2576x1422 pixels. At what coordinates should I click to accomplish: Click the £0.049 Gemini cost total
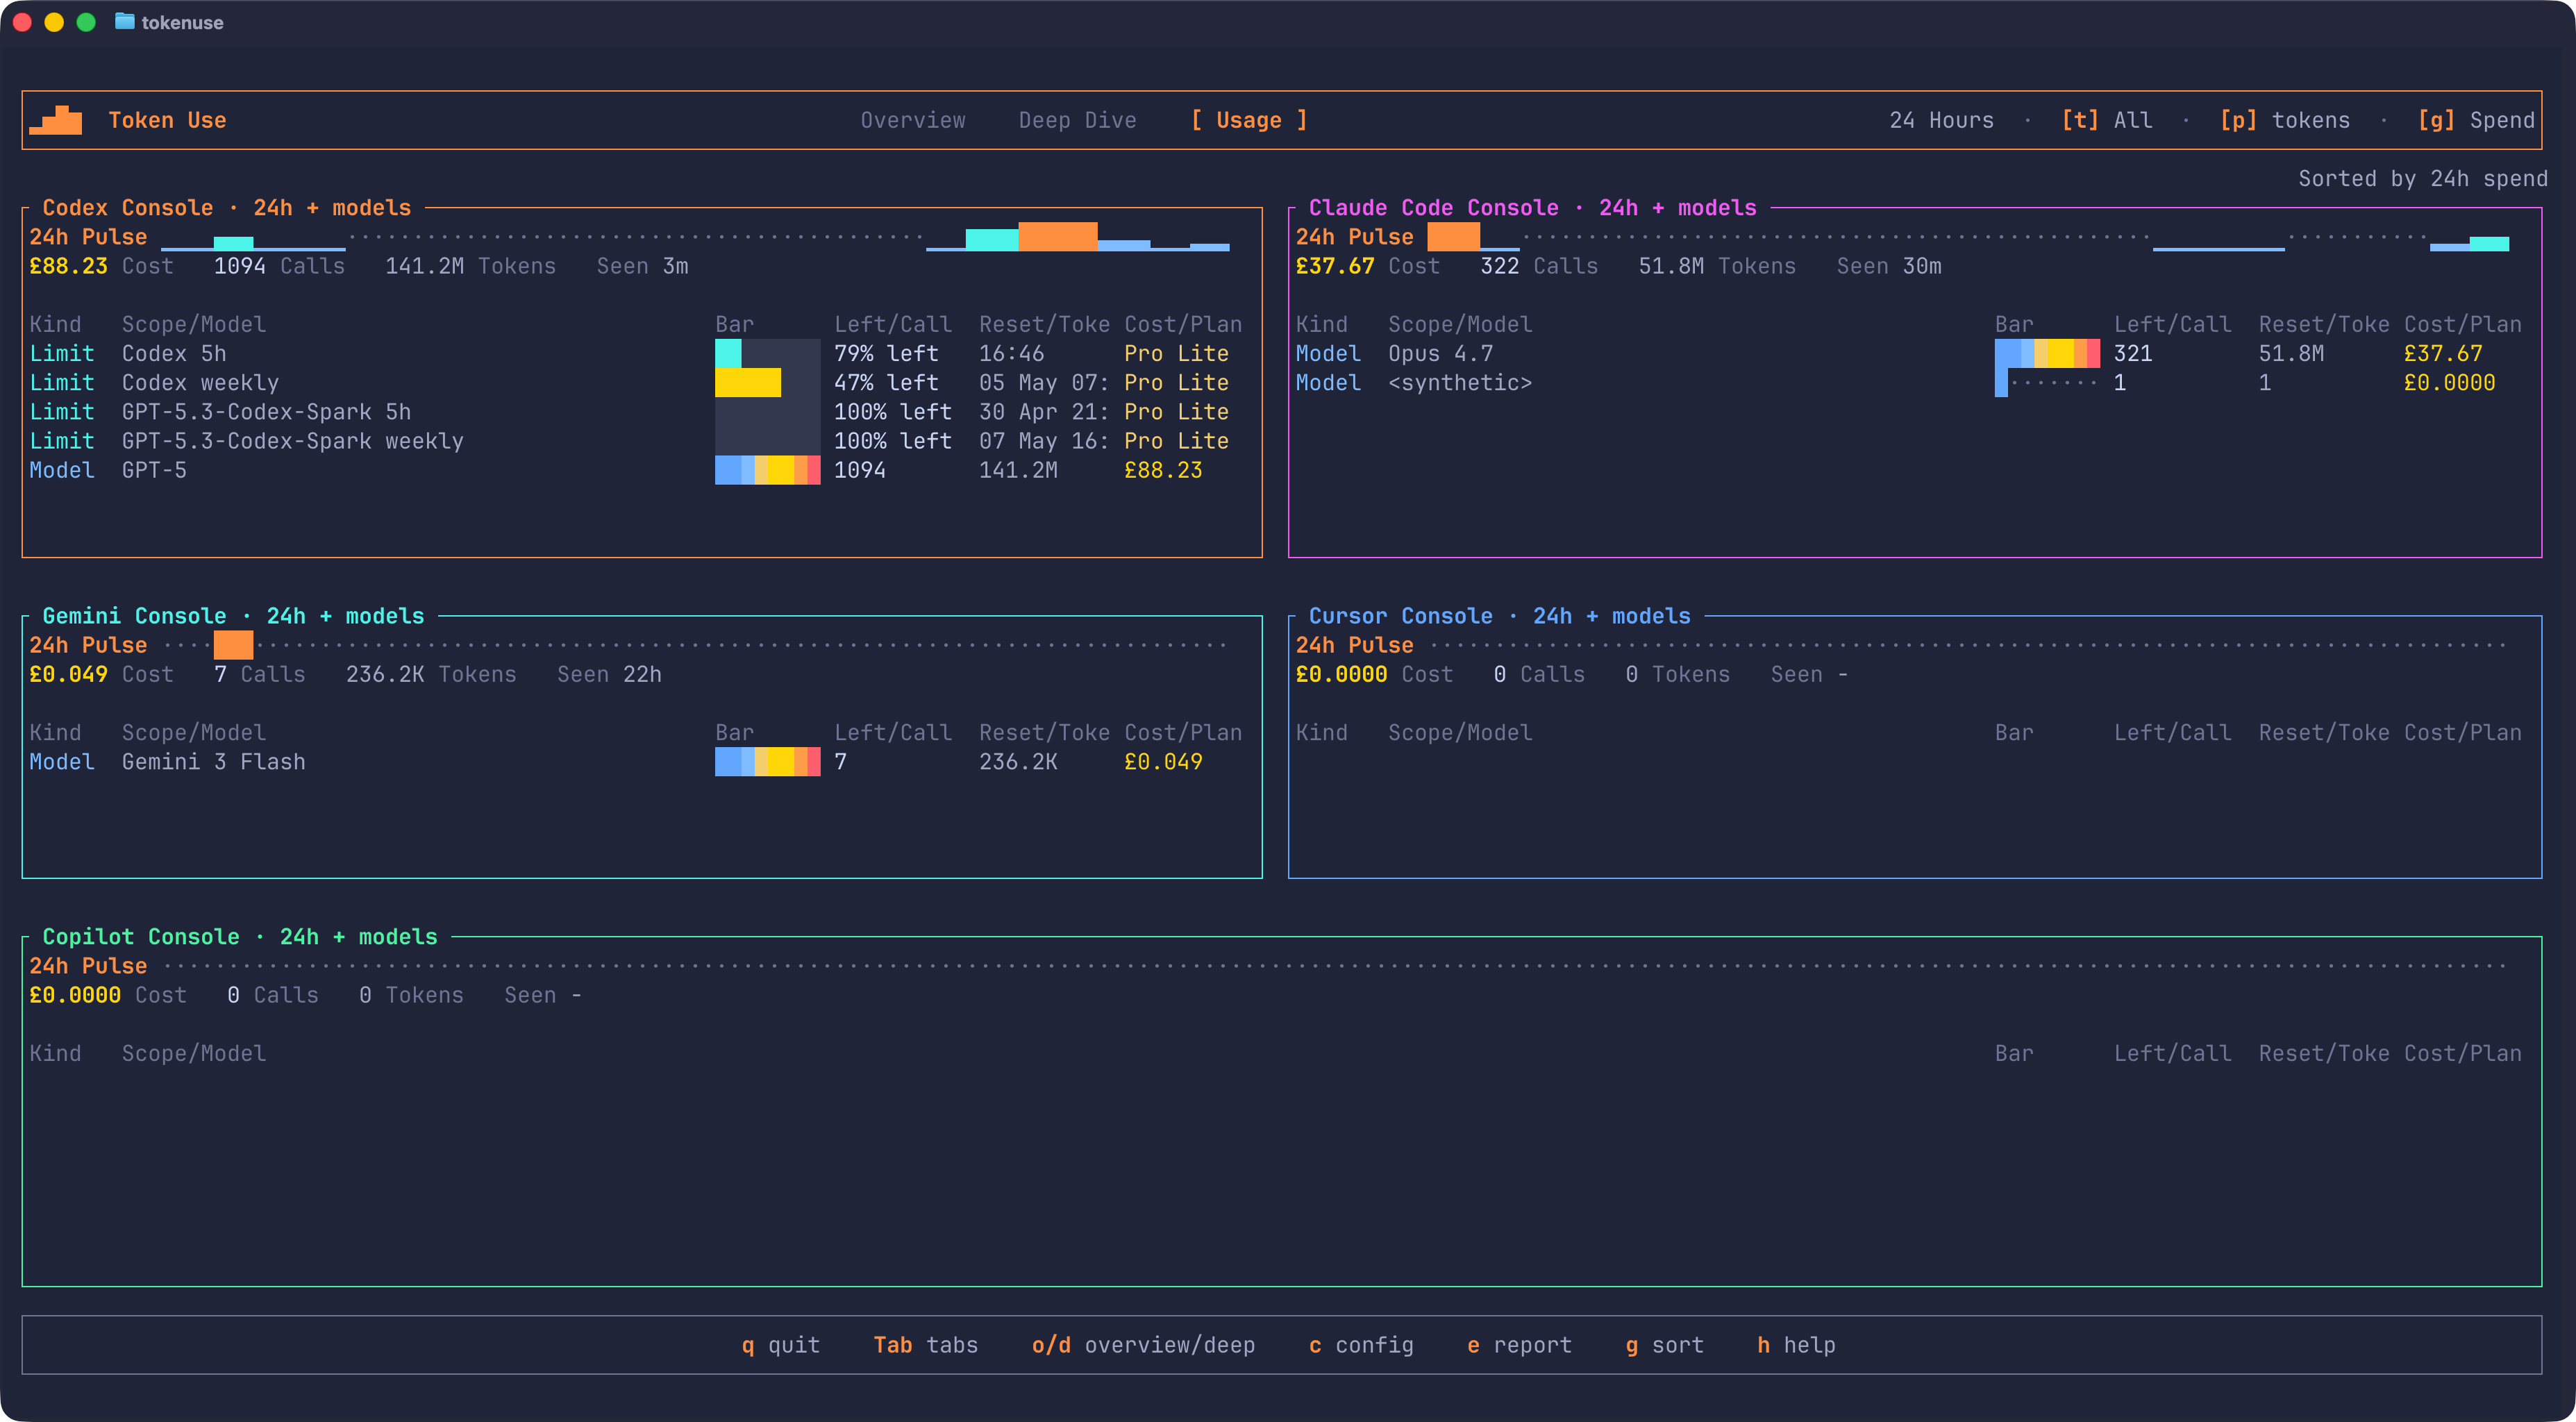(68, 673)
